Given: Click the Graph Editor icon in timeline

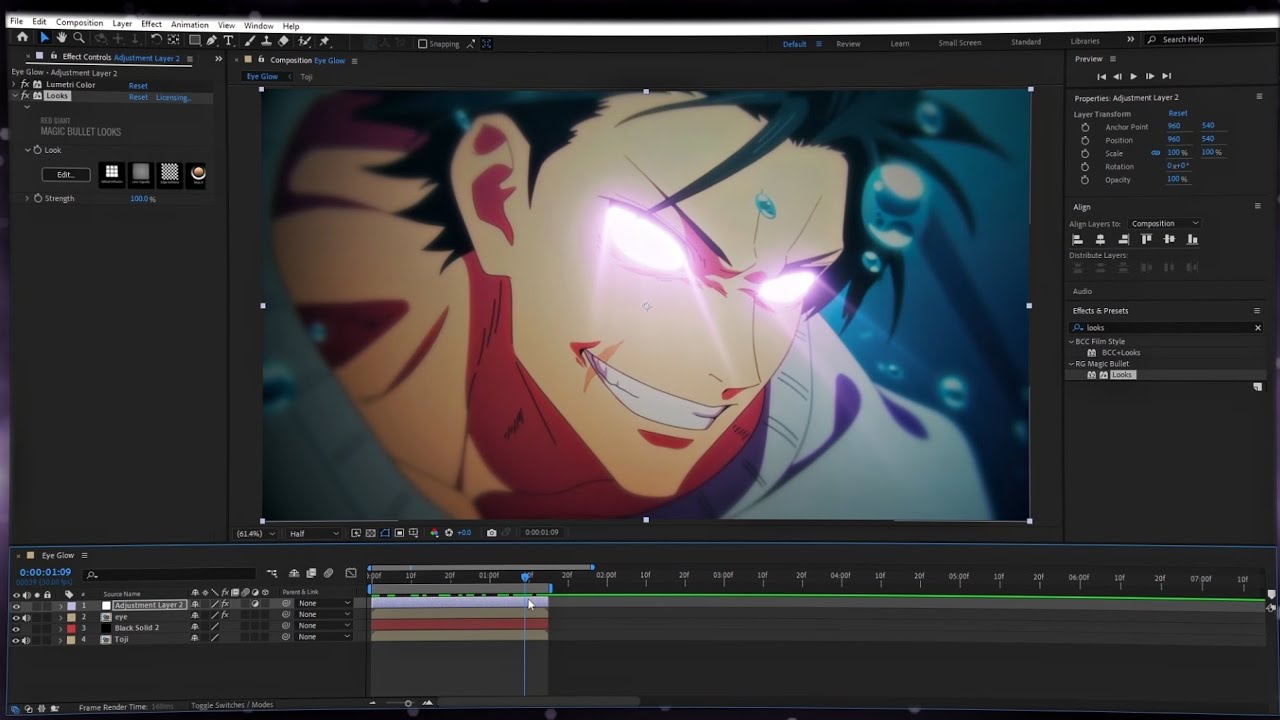Looking at the screenshot, I should [x=351, y=573].
